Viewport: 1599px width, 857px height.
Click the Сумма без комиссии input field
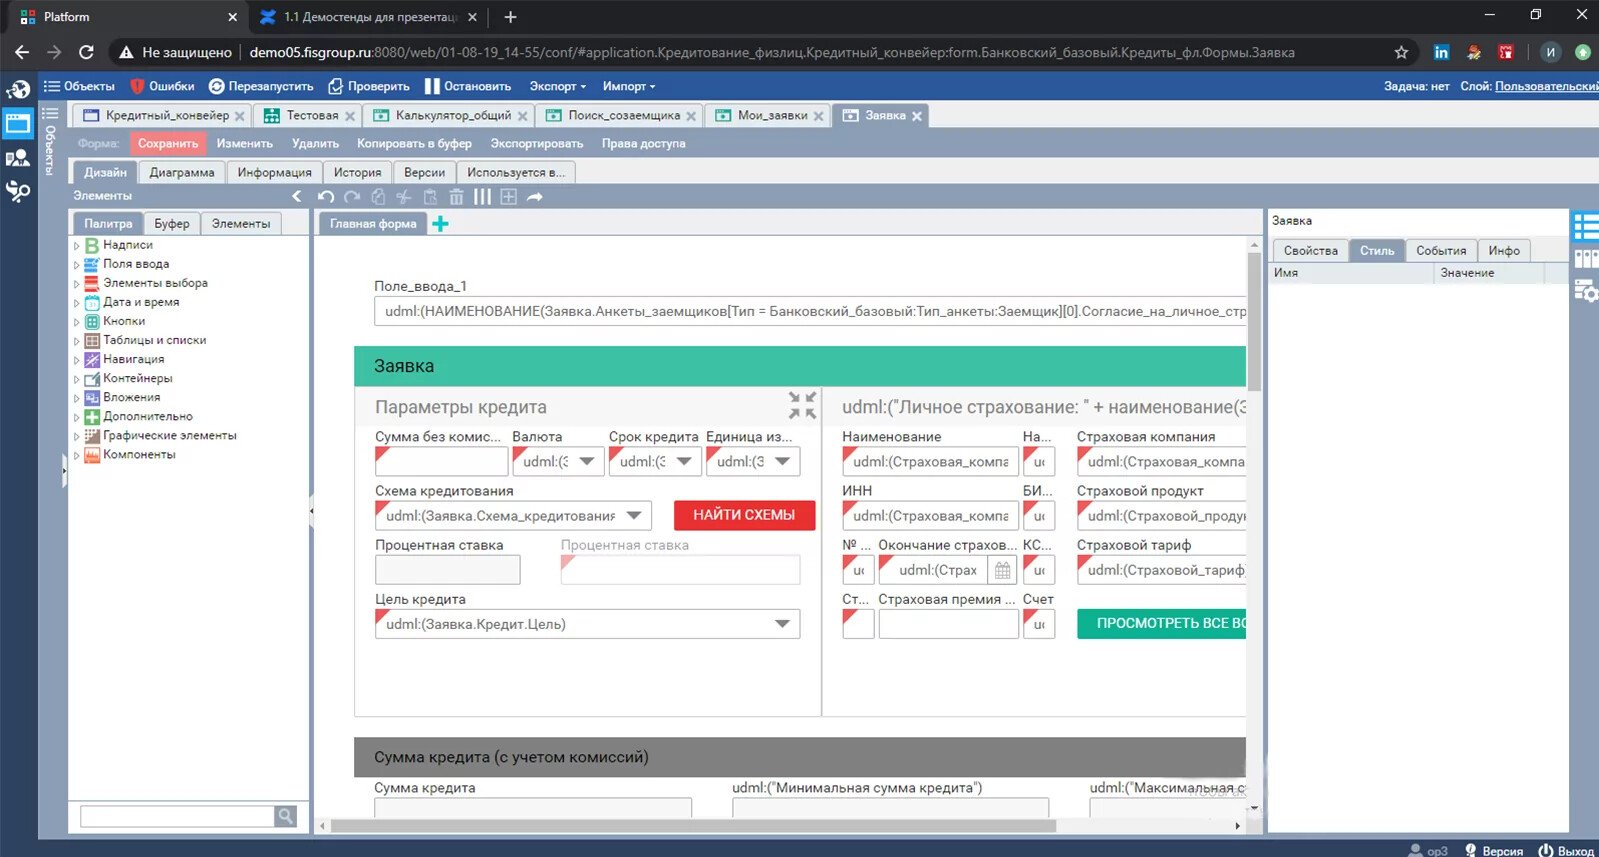(x=441, y=462)
